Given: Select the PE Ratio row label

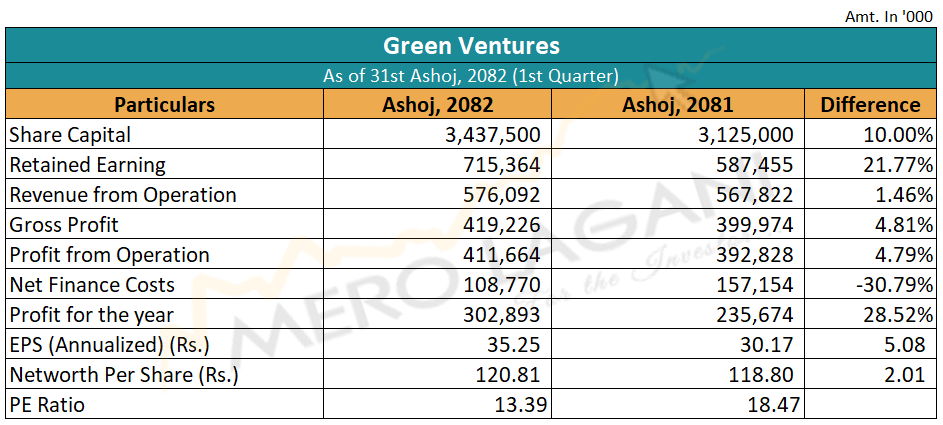Looking at the screenshot, I should pos(48,405).
